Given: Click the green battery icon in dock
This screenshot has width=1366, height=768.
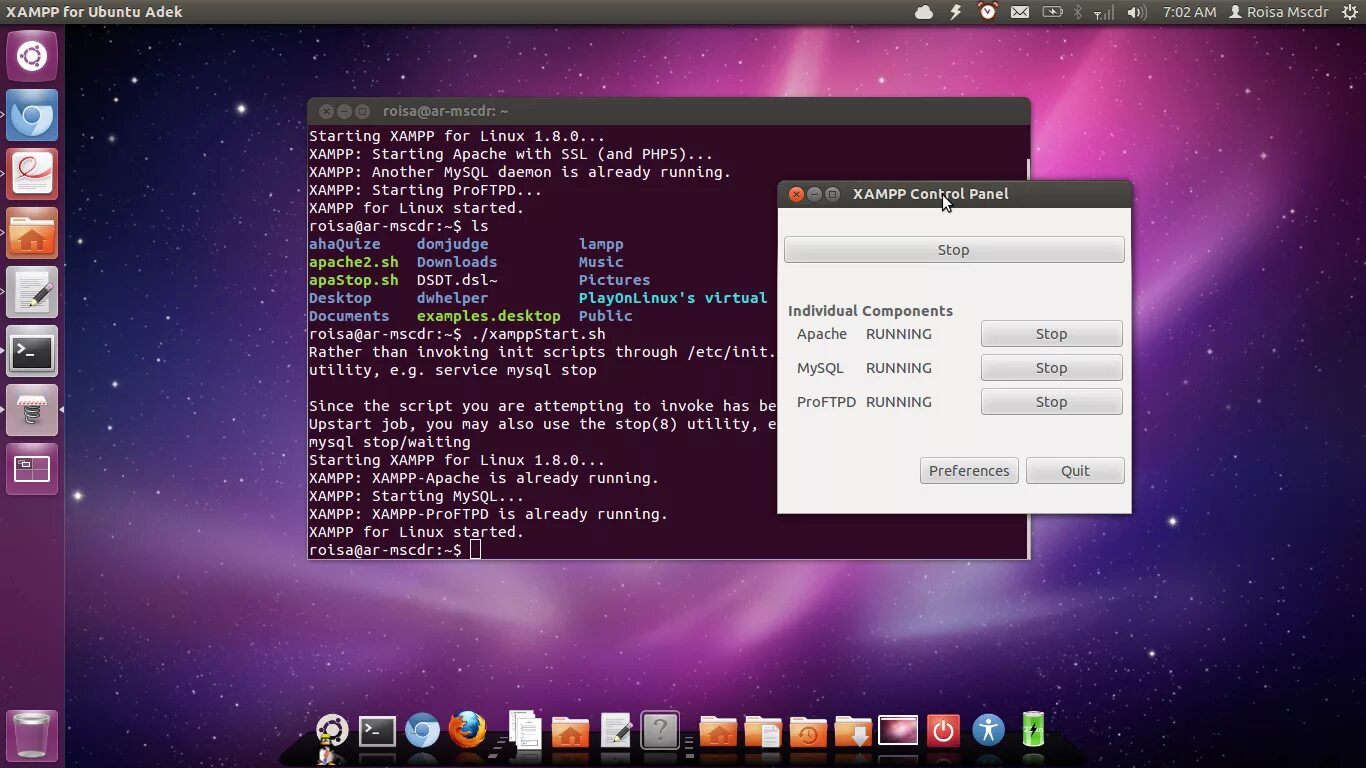Looking at the screenshot, I should click(x=1033, y=729).
